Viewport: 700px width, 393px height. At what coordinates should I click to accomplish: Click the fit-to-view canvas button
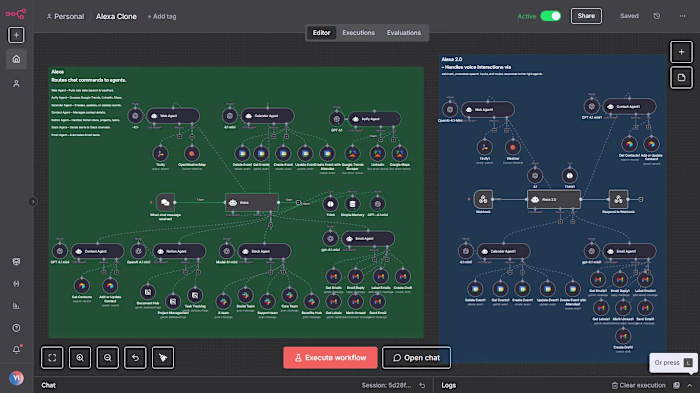[52, 358]
